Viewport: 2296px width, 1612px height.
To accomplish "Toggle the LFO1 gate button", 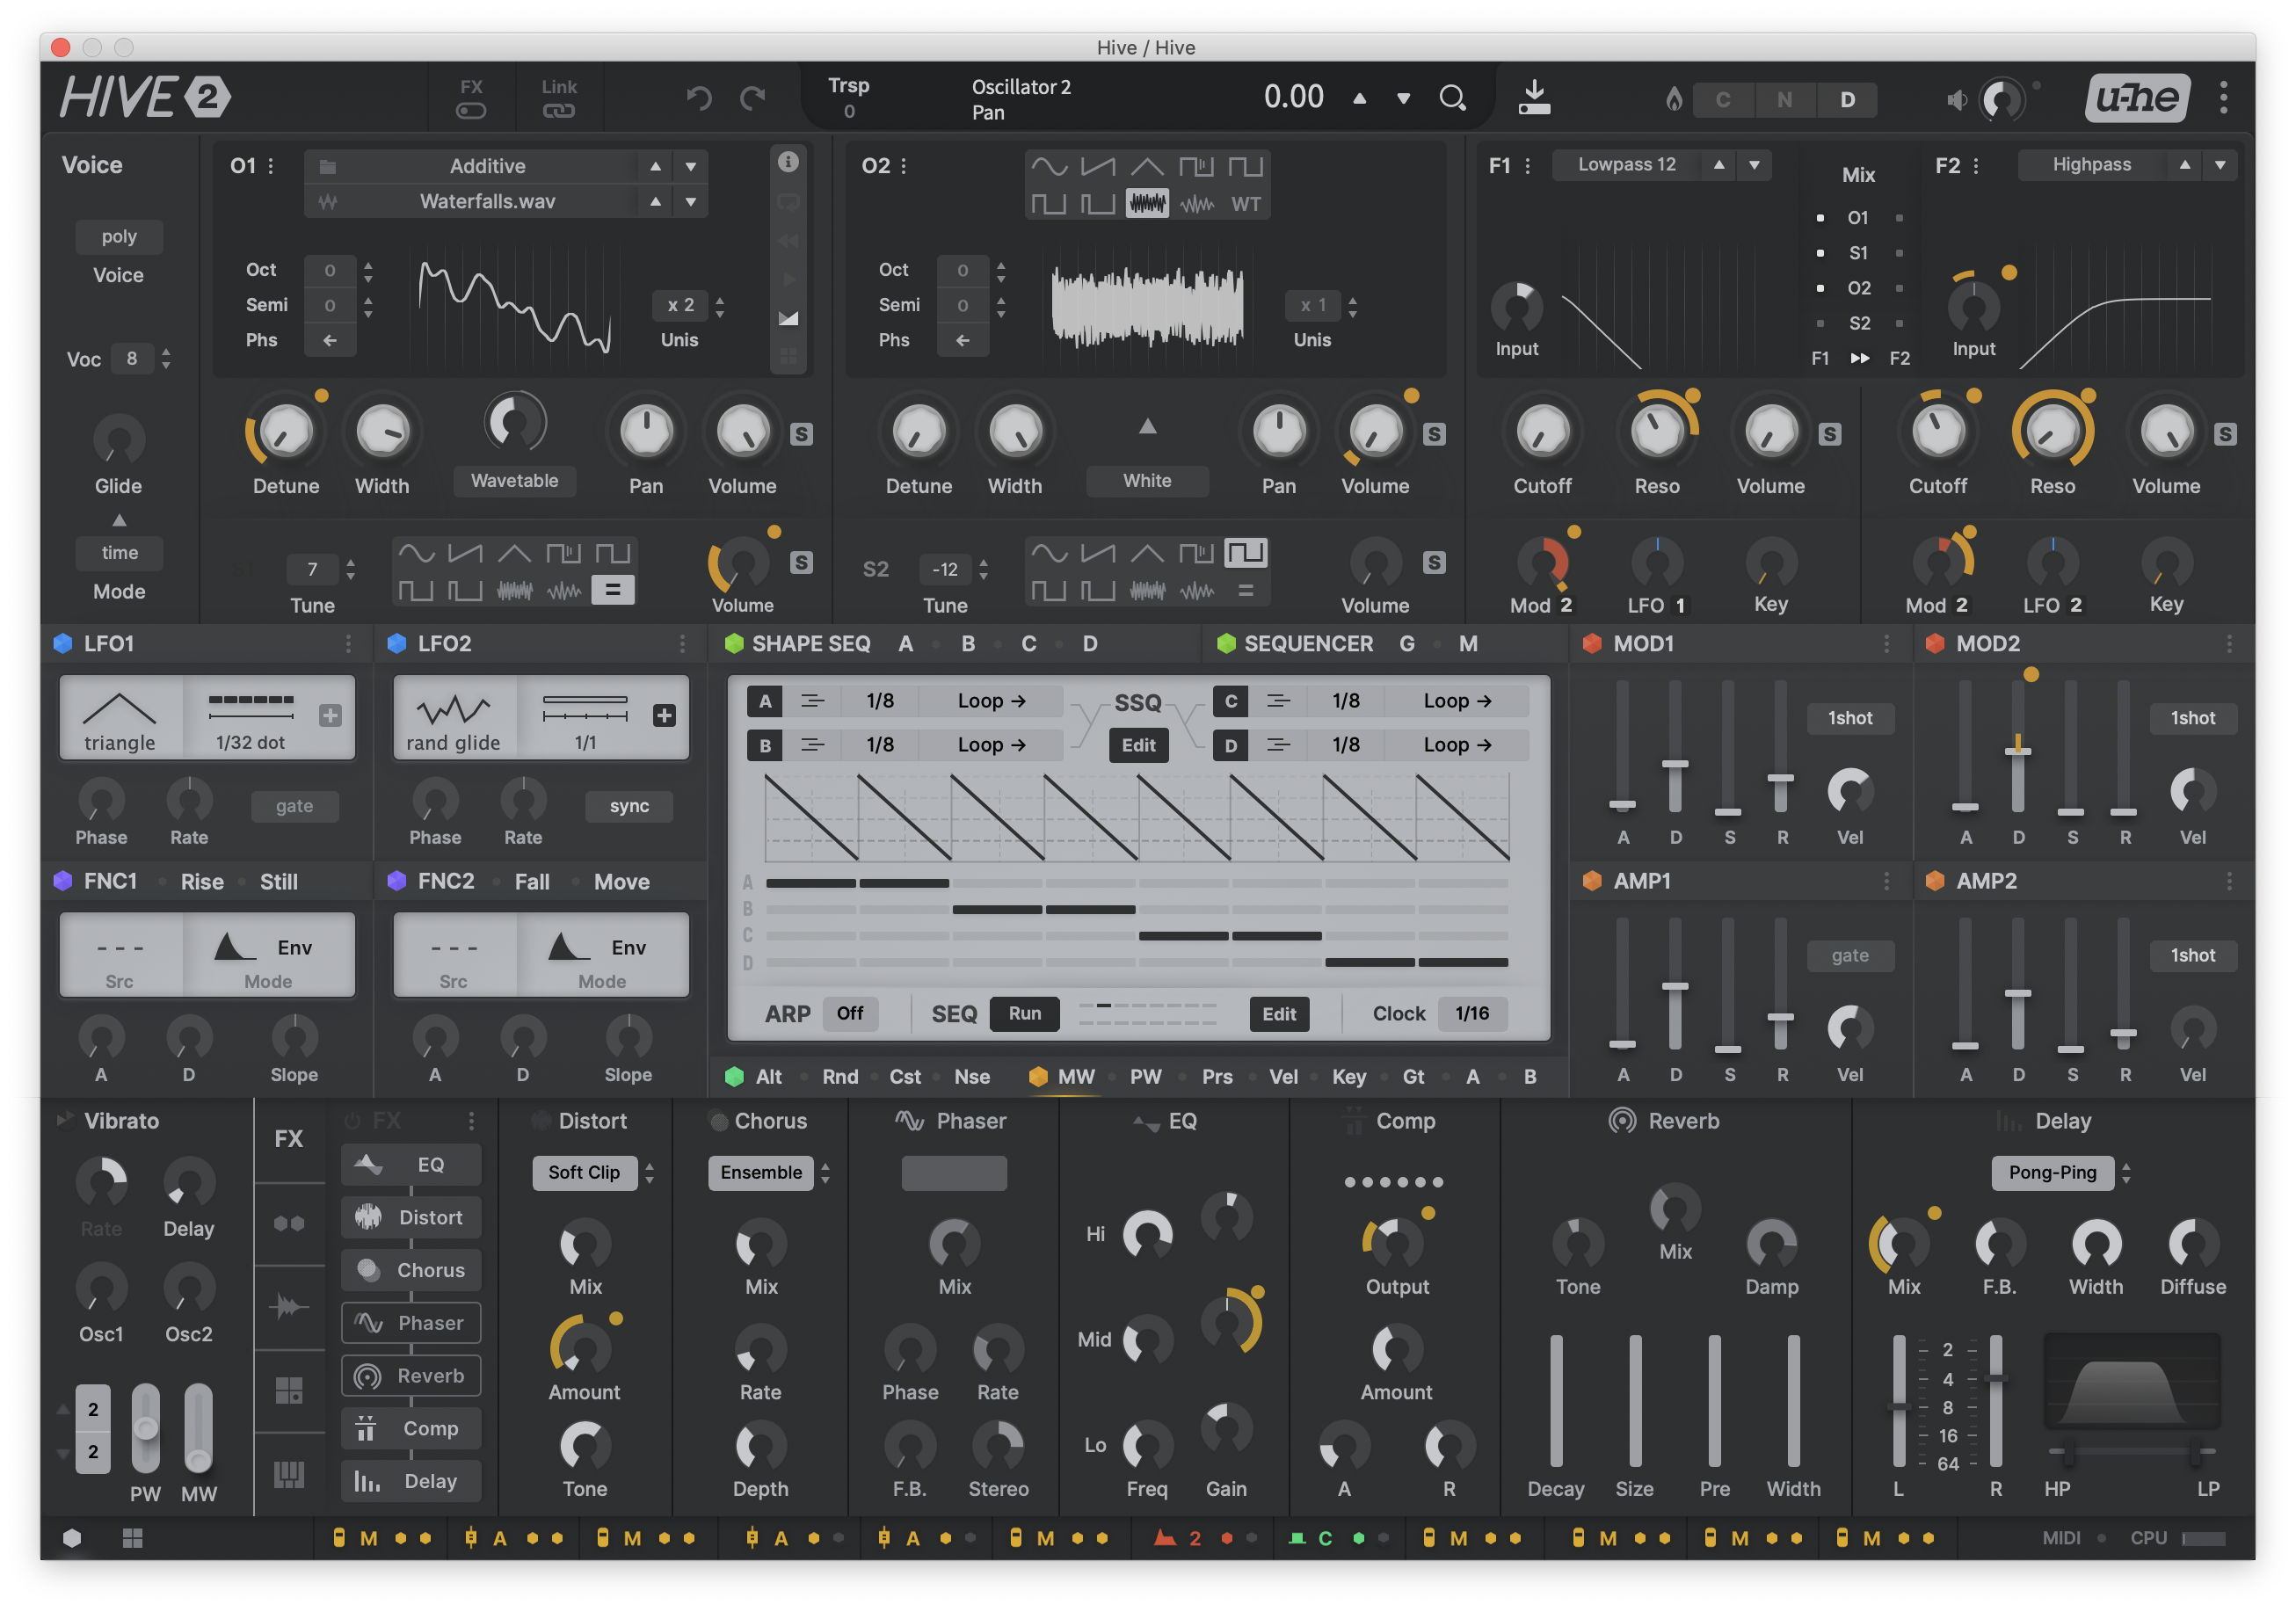I will pyautogui.click(x=294, y=806).
